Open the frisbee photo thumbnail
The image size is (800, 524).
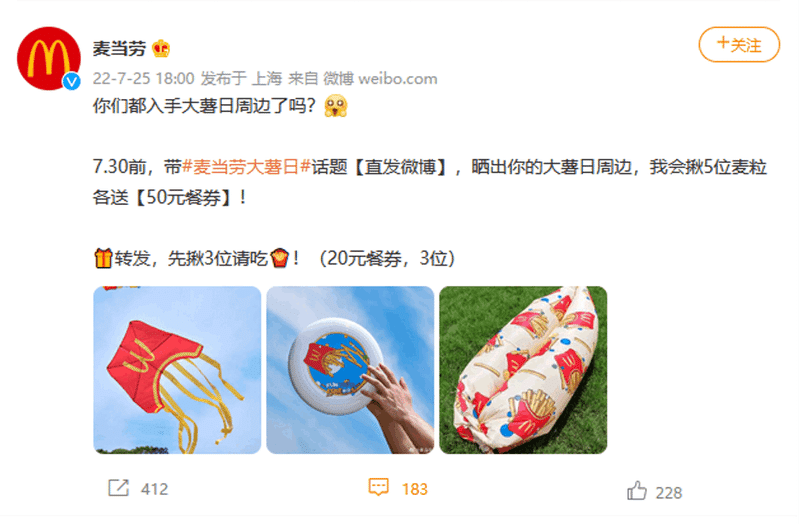click(350, 370)
